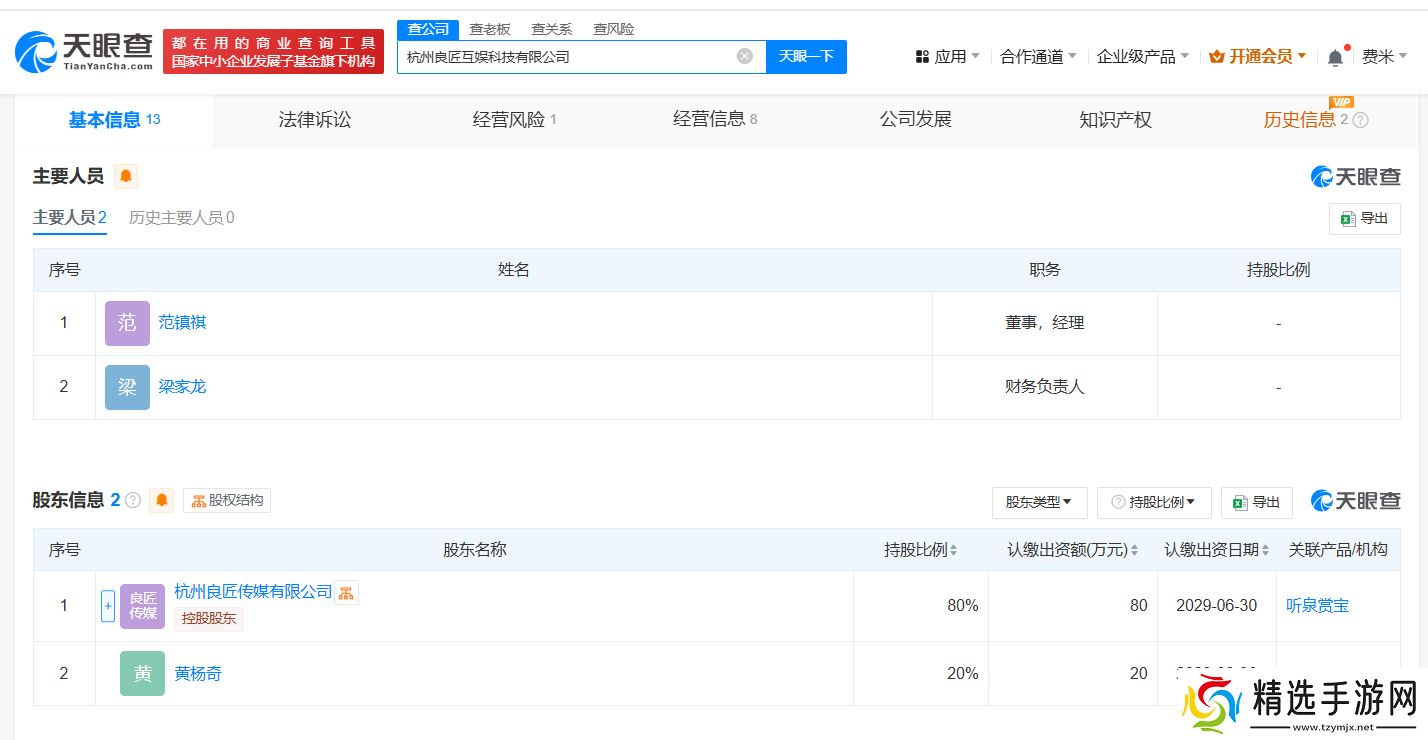This screenshot has width=1428, height=740.
Task: Click the Tianyancha logo icon
Action: 35,51
